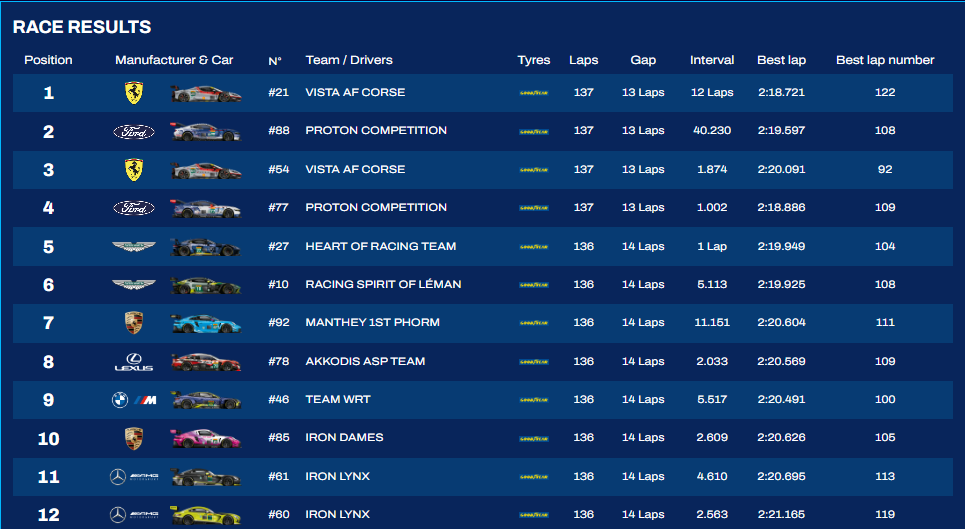This screenshot has width=965, height=529.
Task: Click best lap number 92
Action: pyautogui.click(x=885, y=169)
